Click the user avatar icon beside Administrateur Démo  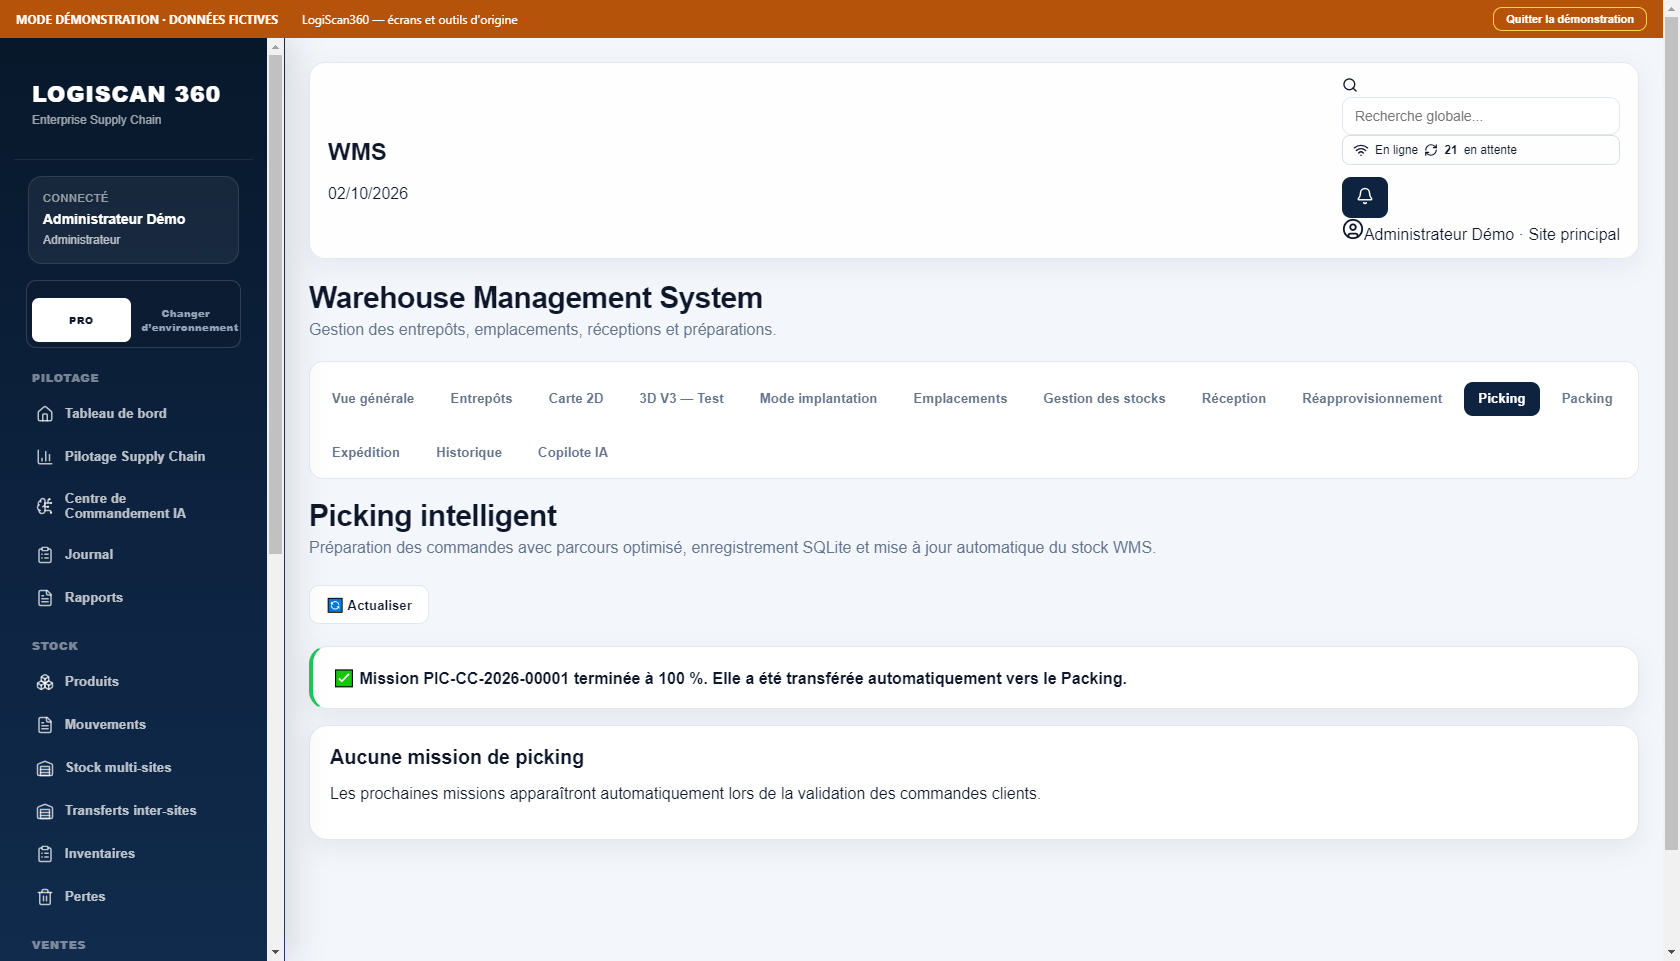tap(1353, 230)
